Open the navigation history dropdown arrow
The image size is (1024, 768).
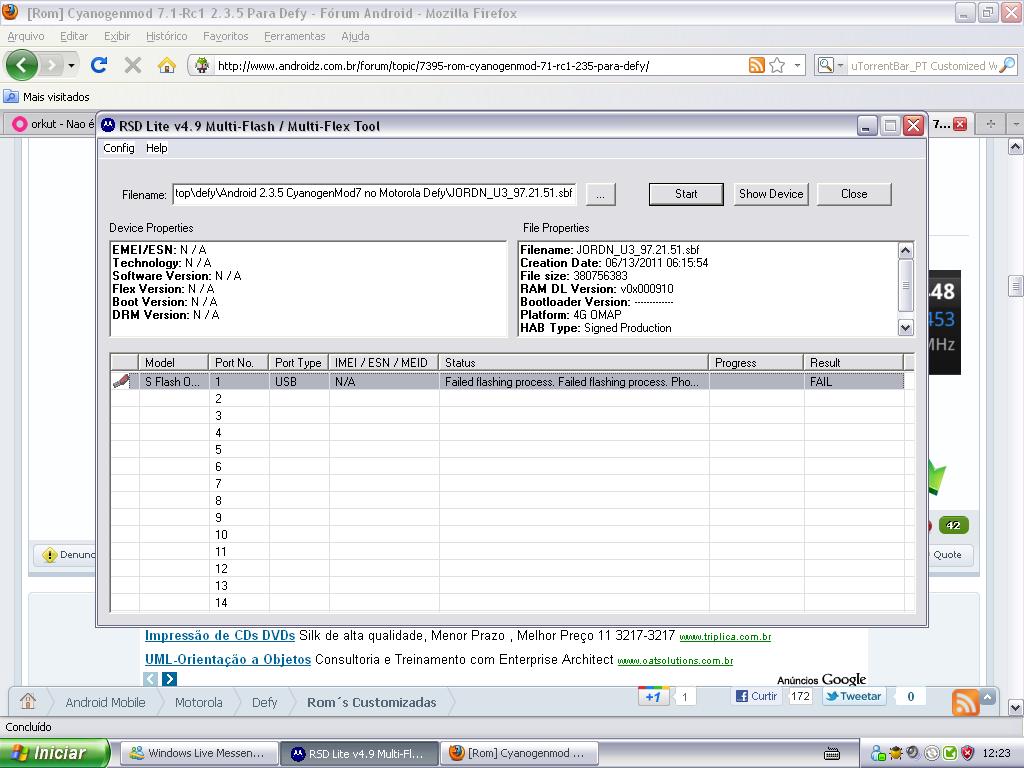coord(71,65)
